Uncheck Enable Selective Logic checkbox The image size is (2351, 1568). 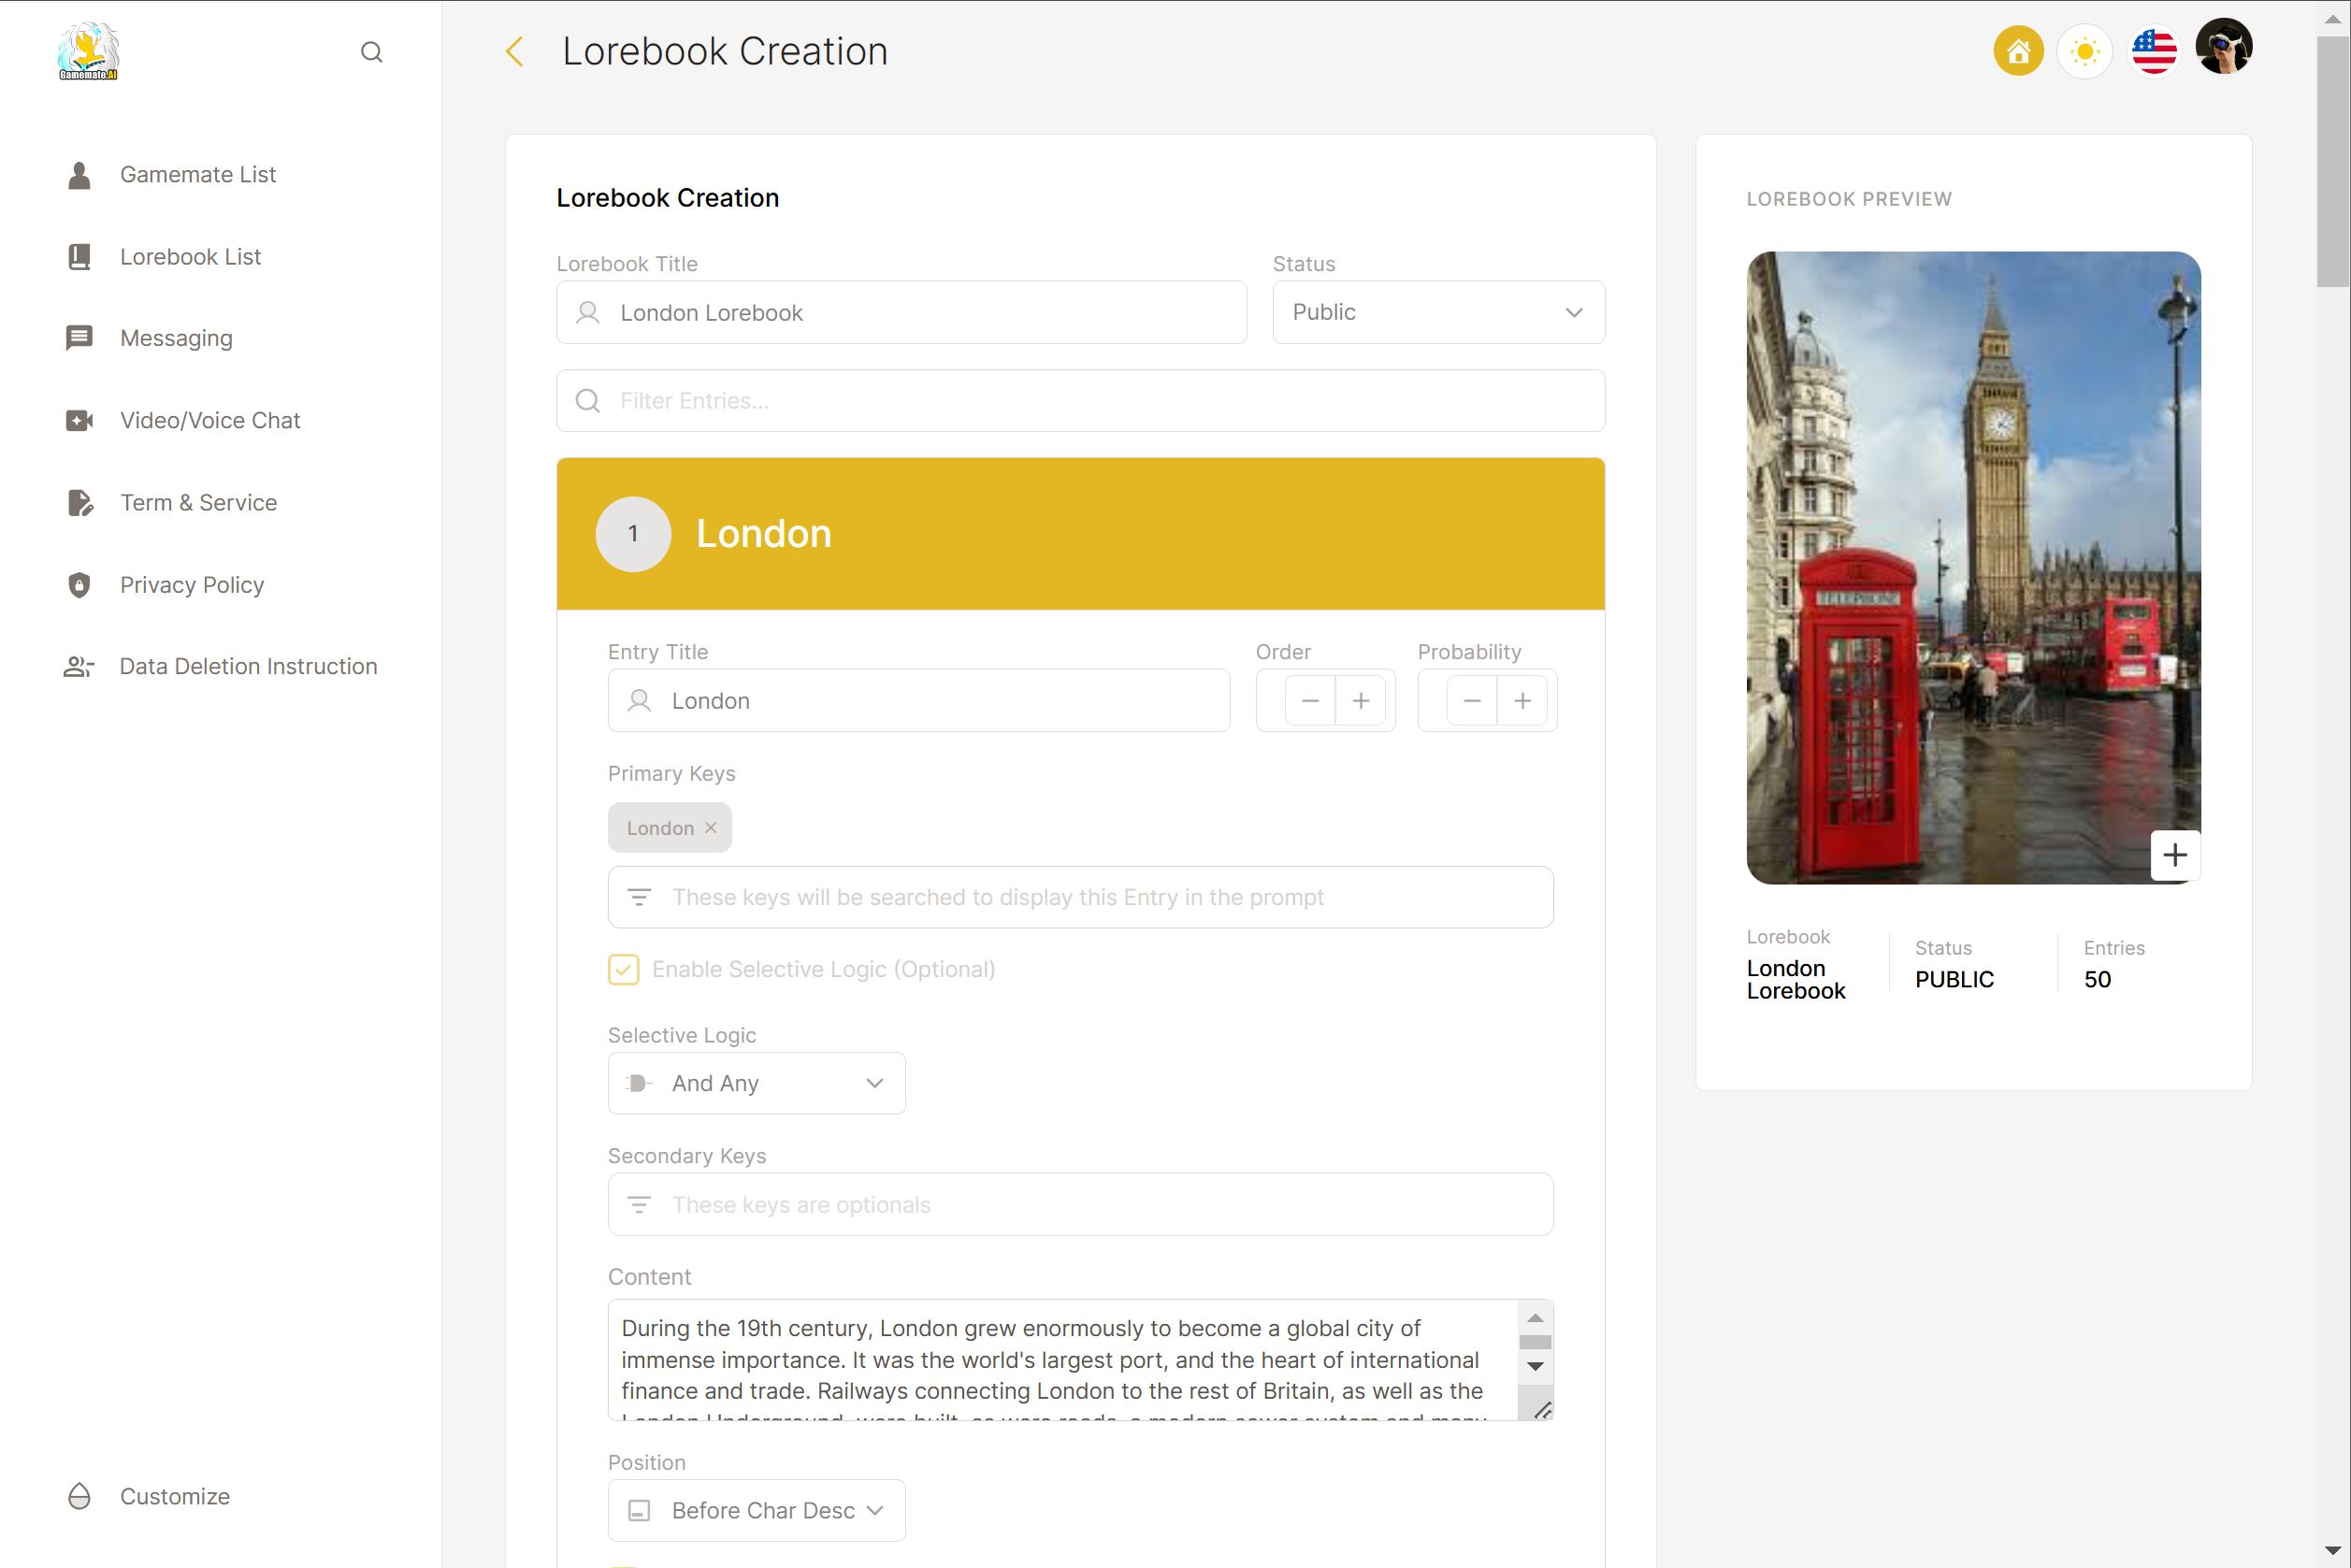(623, 969)
